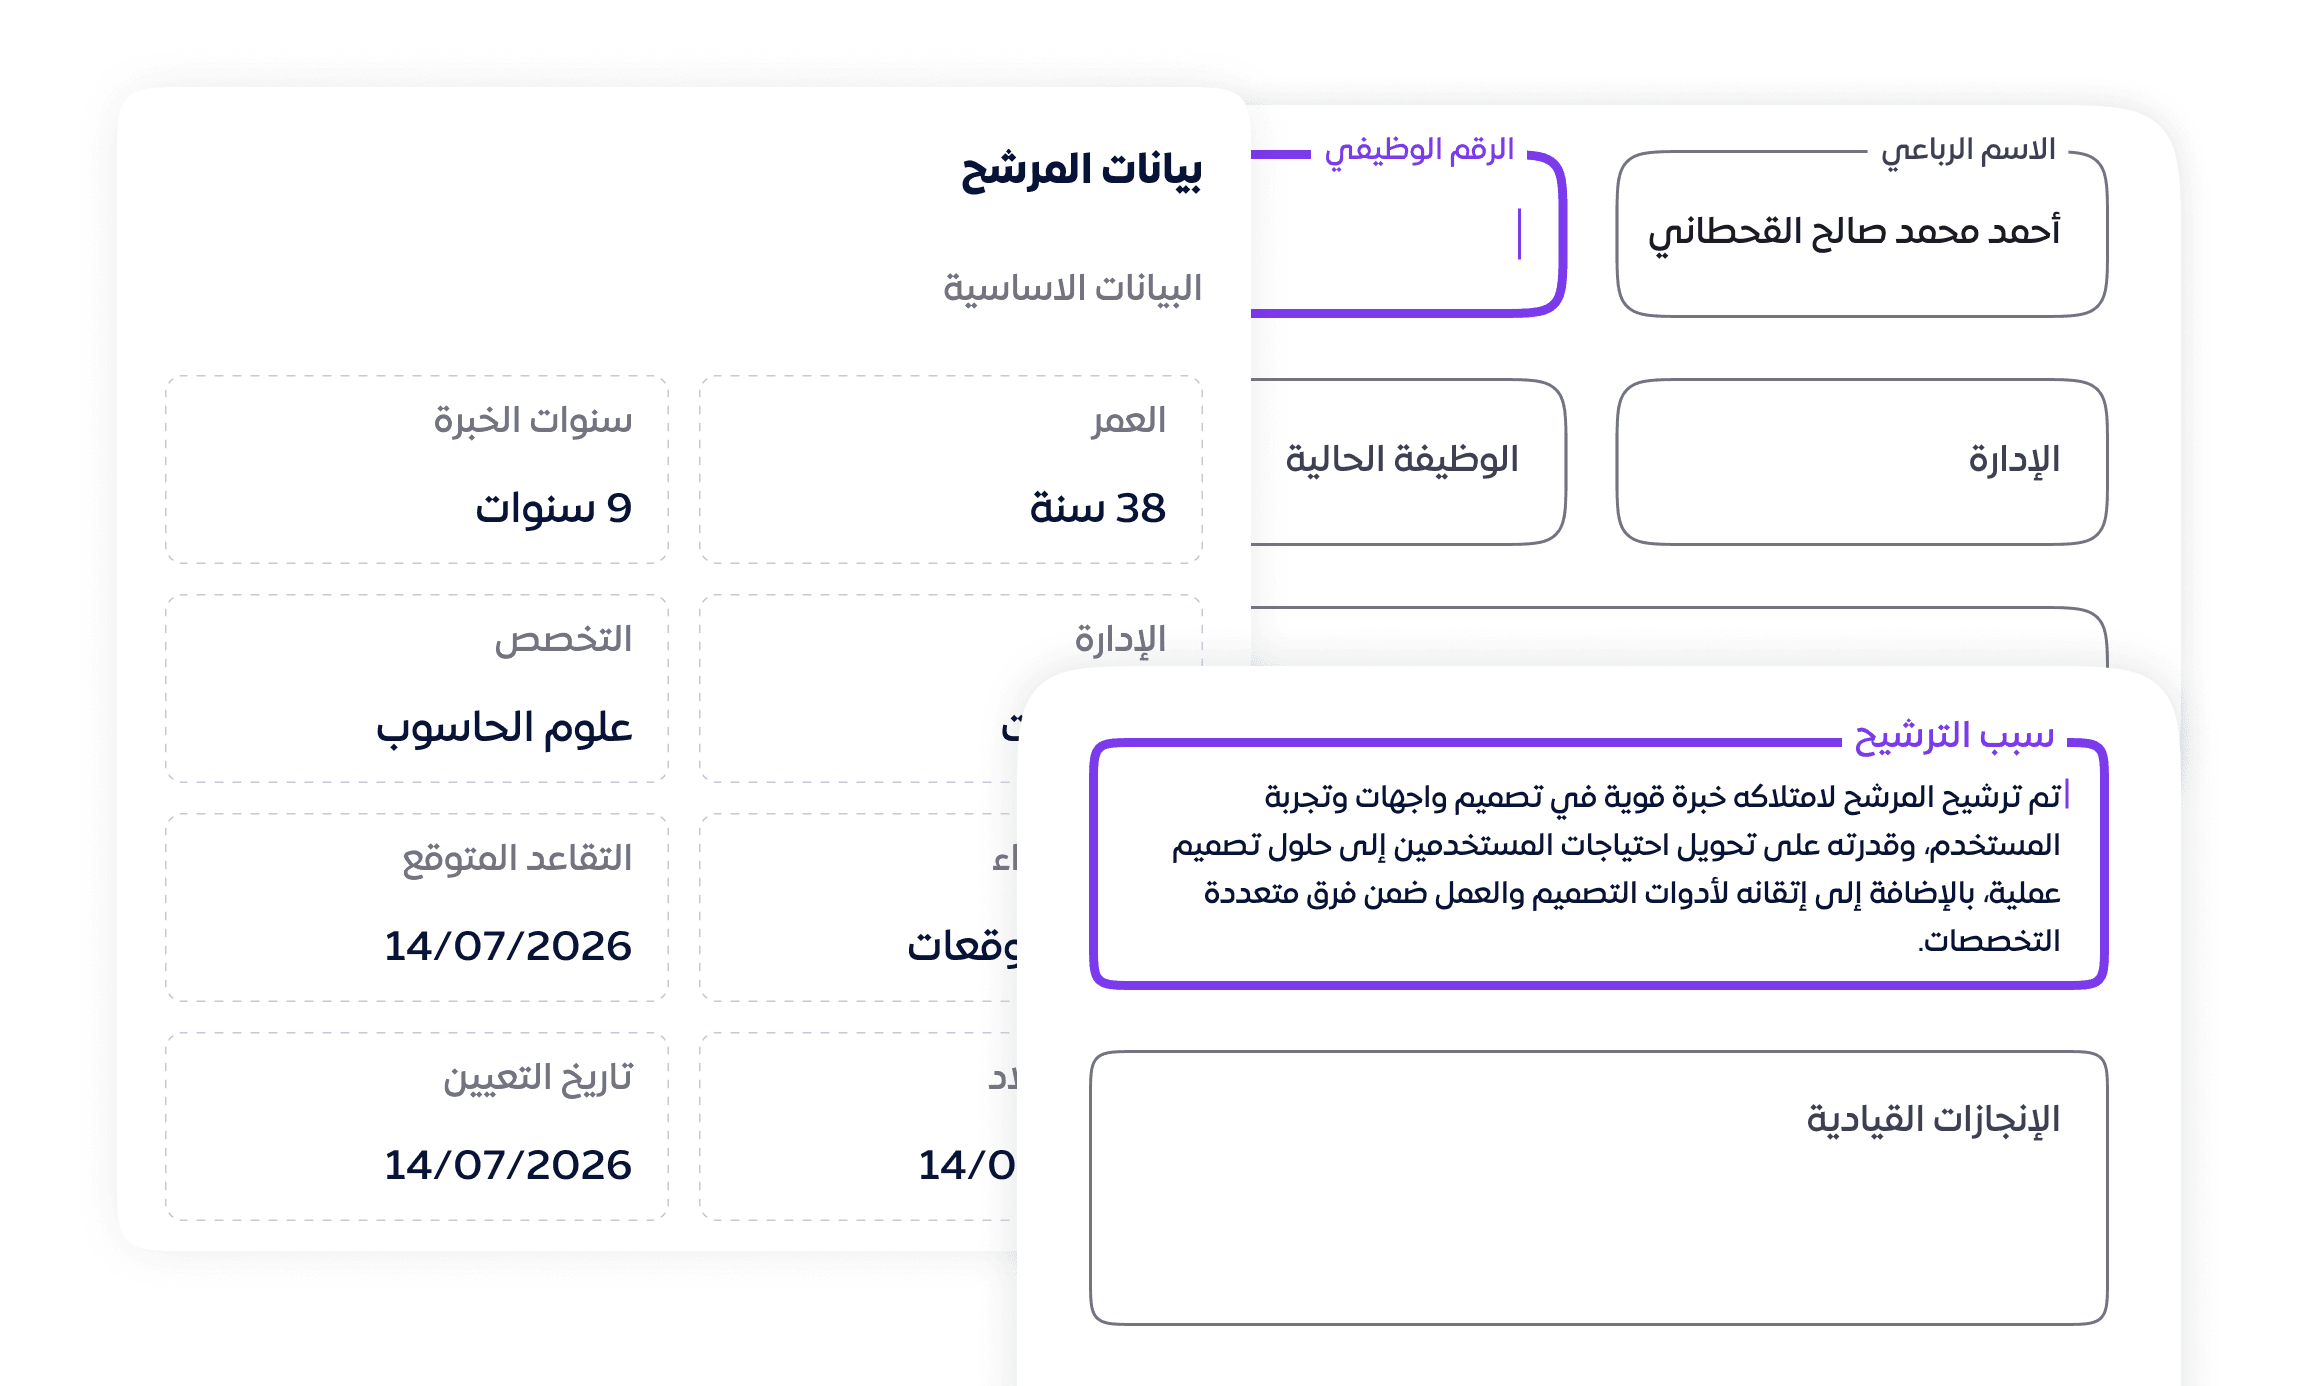Click the بيانات المرشح heading

pos(1081,170)
